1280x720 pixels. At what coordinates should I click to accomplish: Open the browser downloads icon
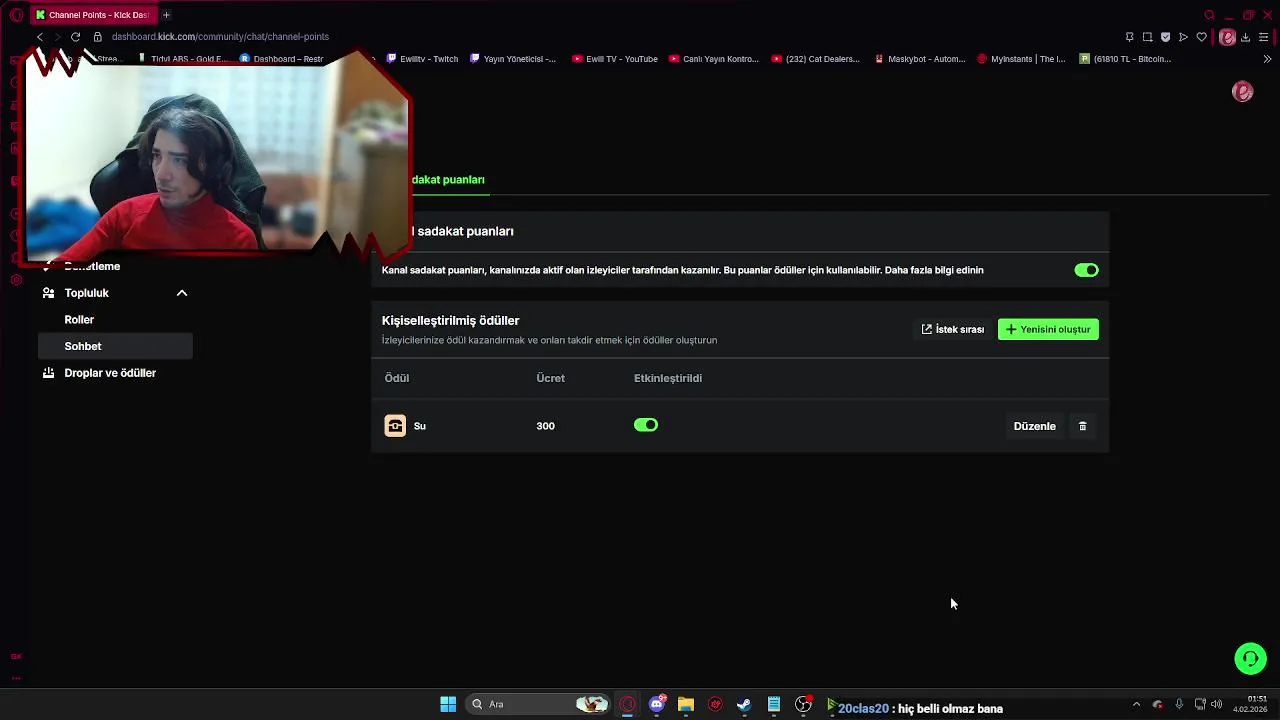pos(1245,37)
